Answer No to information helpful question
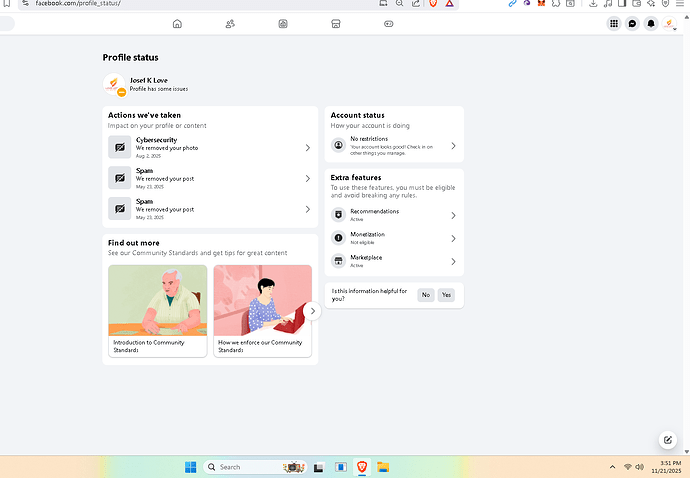 pyautogui.click(x=426, y=295)
